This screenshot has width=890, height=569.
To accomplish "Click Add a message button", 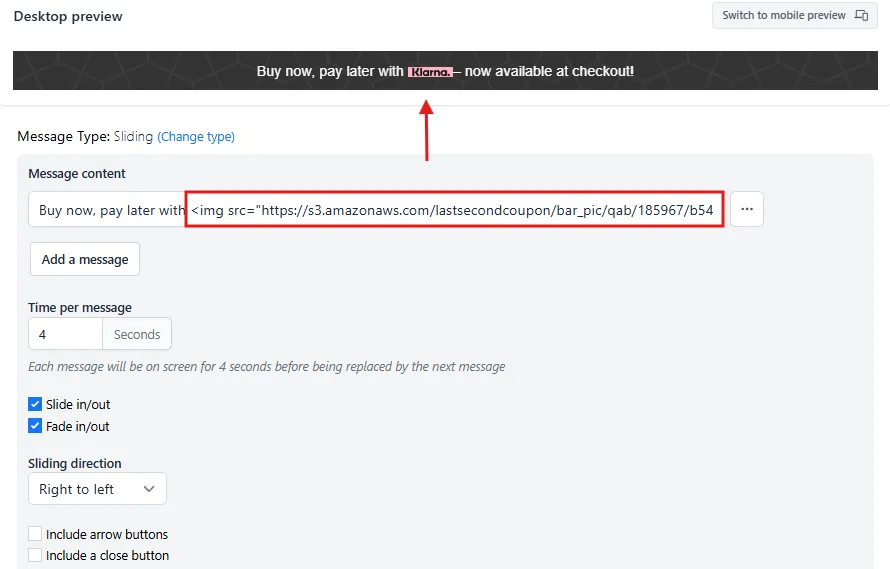I will coord(85,259).
